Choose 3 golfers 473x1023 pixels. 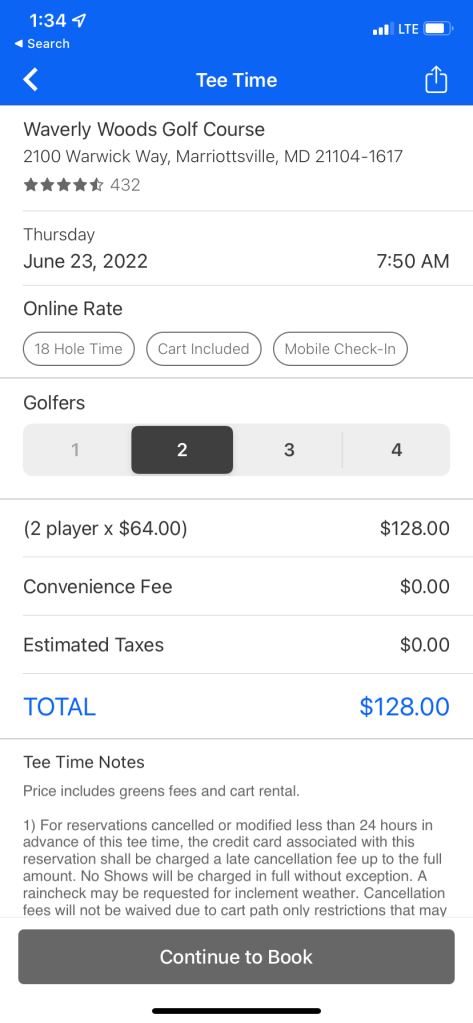click(289, 450)
